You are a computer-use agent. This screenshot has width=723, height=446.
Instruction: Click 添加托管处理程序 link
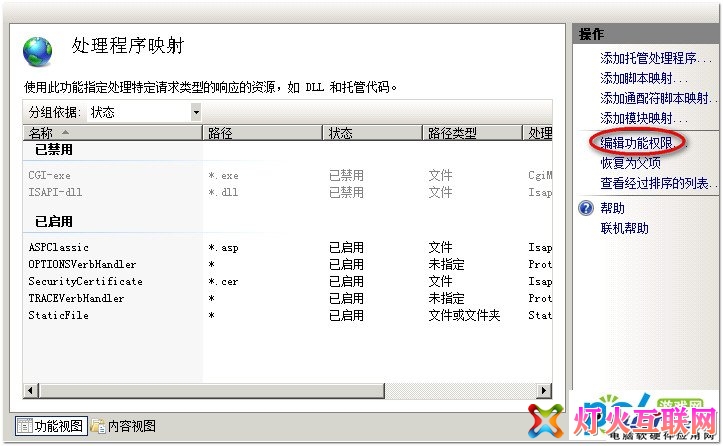[656, 58]
